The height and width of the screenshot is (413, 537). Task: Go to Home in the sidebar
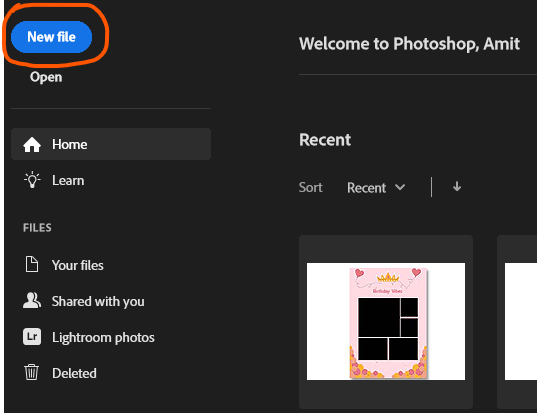point(111,144)
